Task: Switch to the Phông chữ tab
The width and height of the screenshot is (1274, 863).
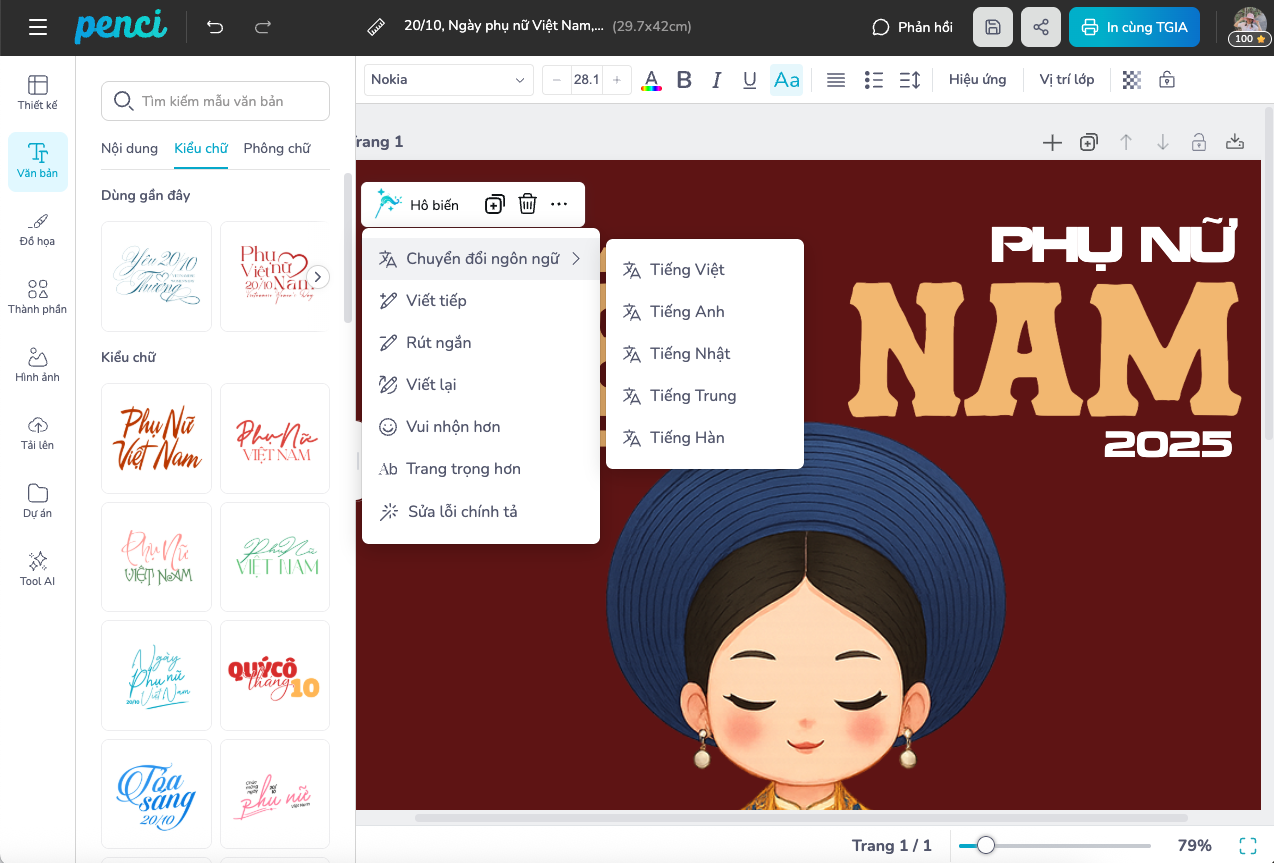Action: 277,148
